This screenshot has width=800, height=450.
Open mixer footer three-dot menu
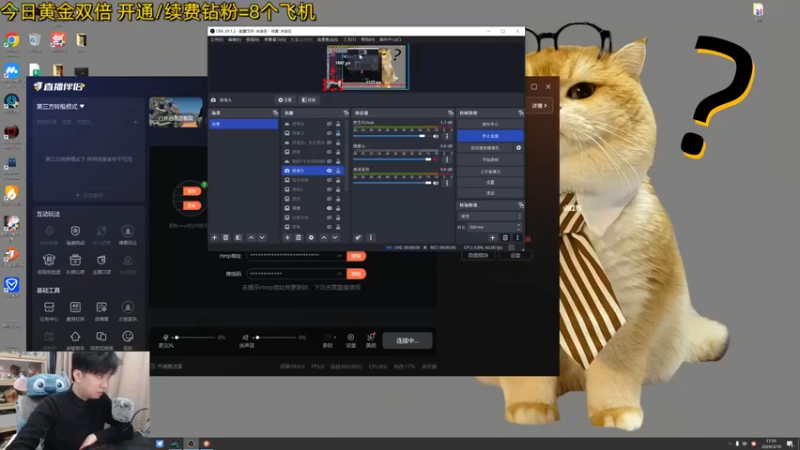coord(371,238)
